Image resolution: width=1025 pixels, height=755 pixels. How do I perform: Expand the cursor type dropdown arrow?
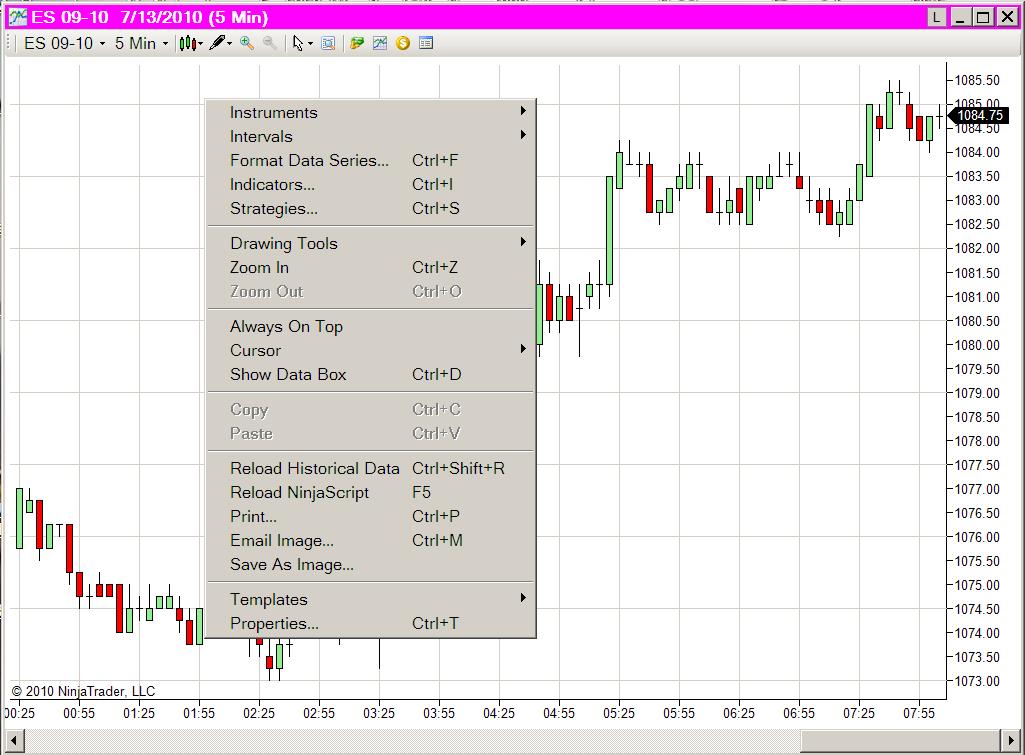tap(310, 44)
